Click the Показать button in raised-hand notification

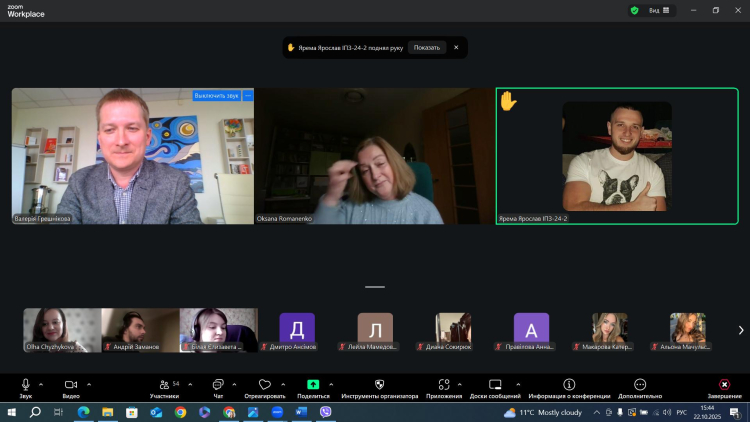coord(427,47)
